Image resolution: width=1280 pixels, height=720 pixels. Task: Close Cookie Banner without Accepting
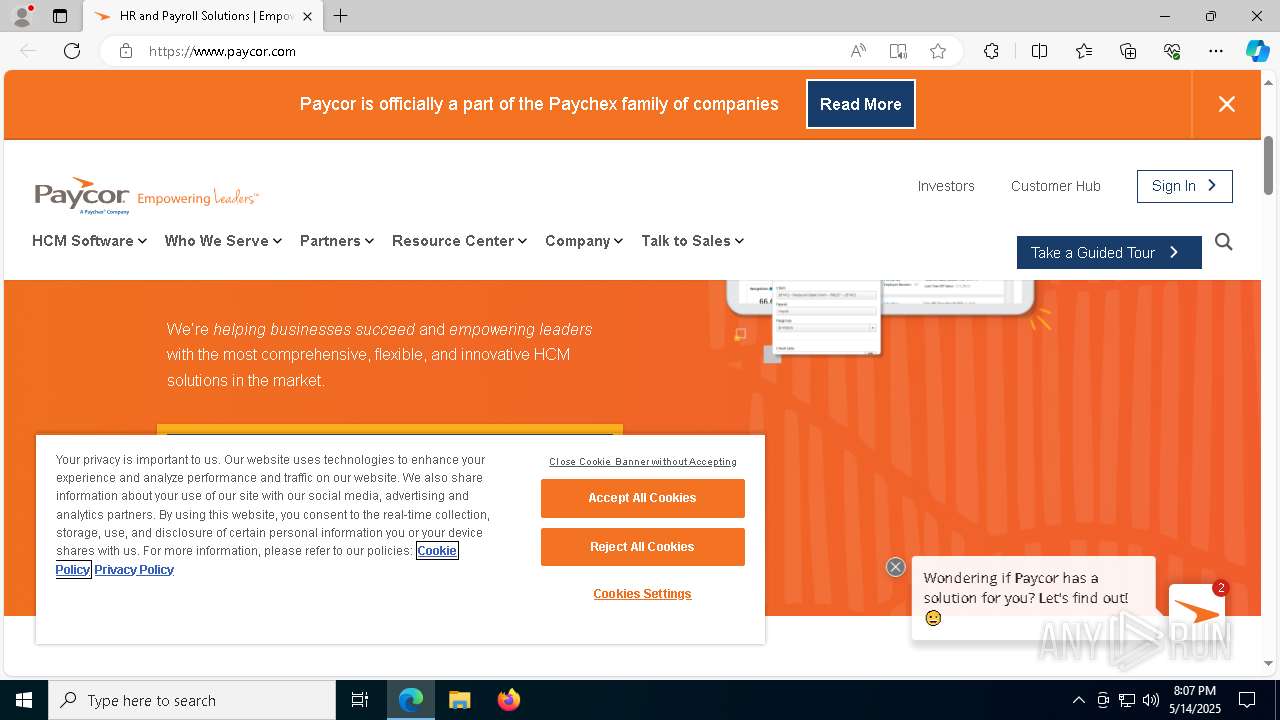click(x=643, y=462)
